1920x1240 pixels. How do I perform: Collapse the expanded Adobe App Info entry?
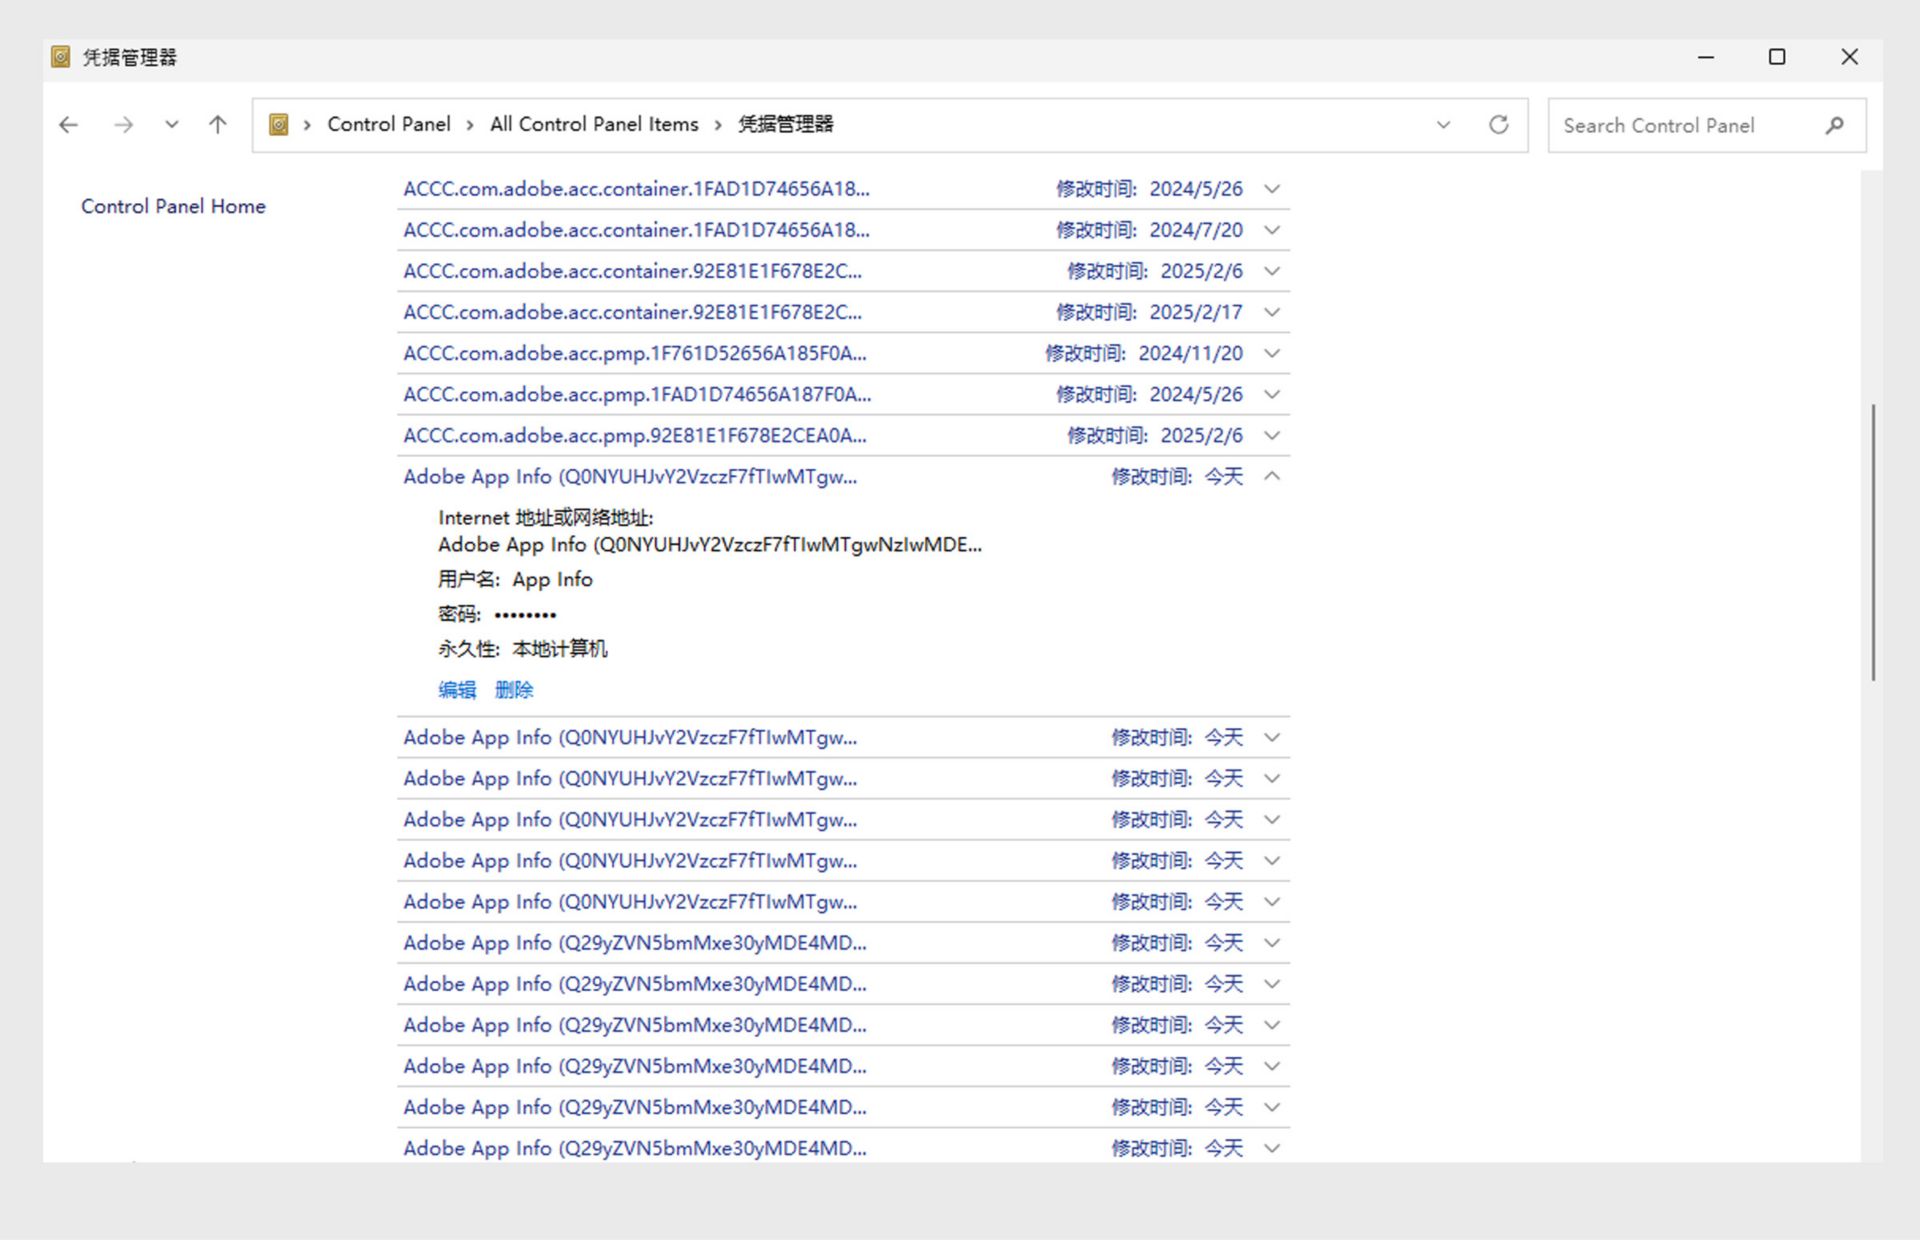[x=1272, y=477]
